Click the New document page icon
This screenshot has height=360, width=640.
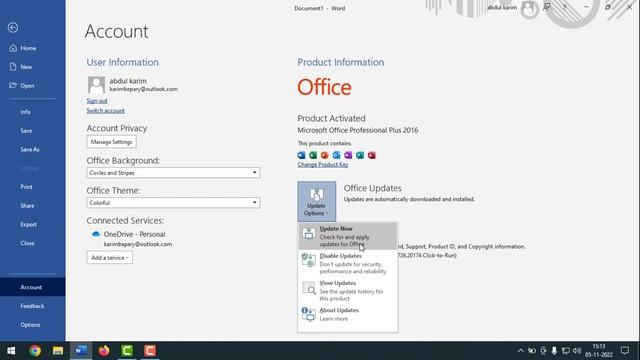(x=13, y=67)
